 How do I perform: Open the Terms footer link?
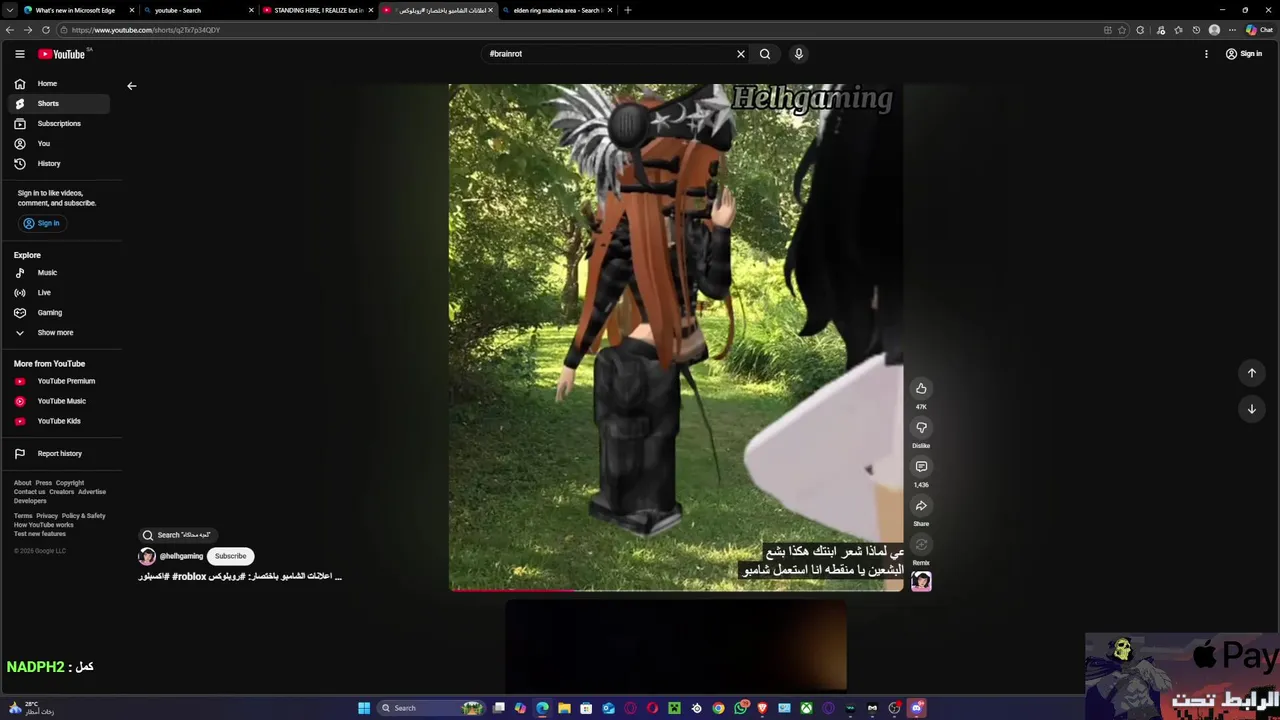pyautogui.click(x=23, y=516)
